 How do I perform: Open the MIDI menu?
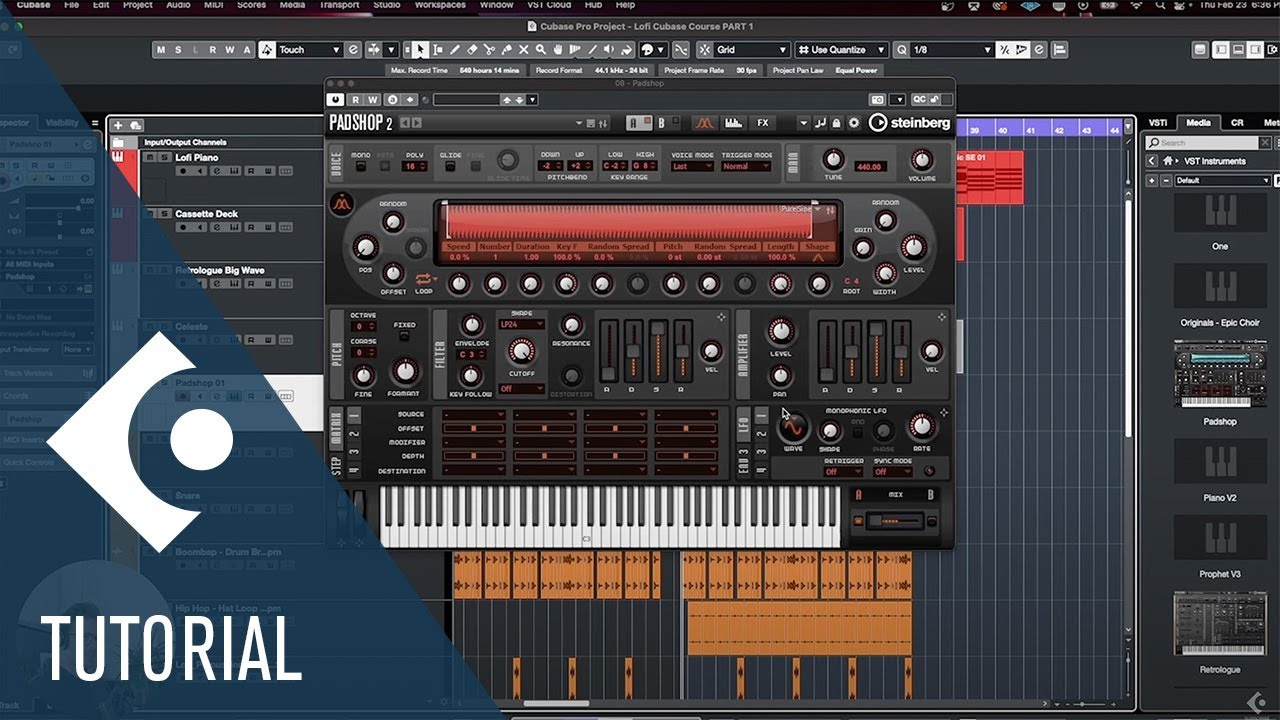click(x=213, y=5)
